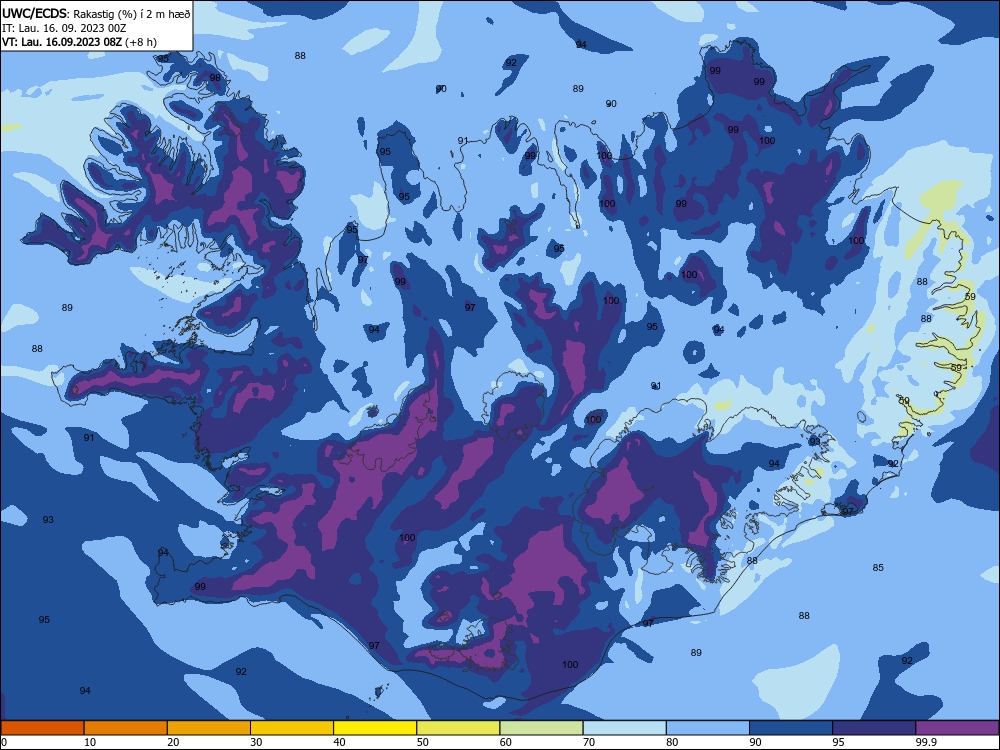1000x750 pixels.
Task: Click the legend label '20'
Action: 173,742
